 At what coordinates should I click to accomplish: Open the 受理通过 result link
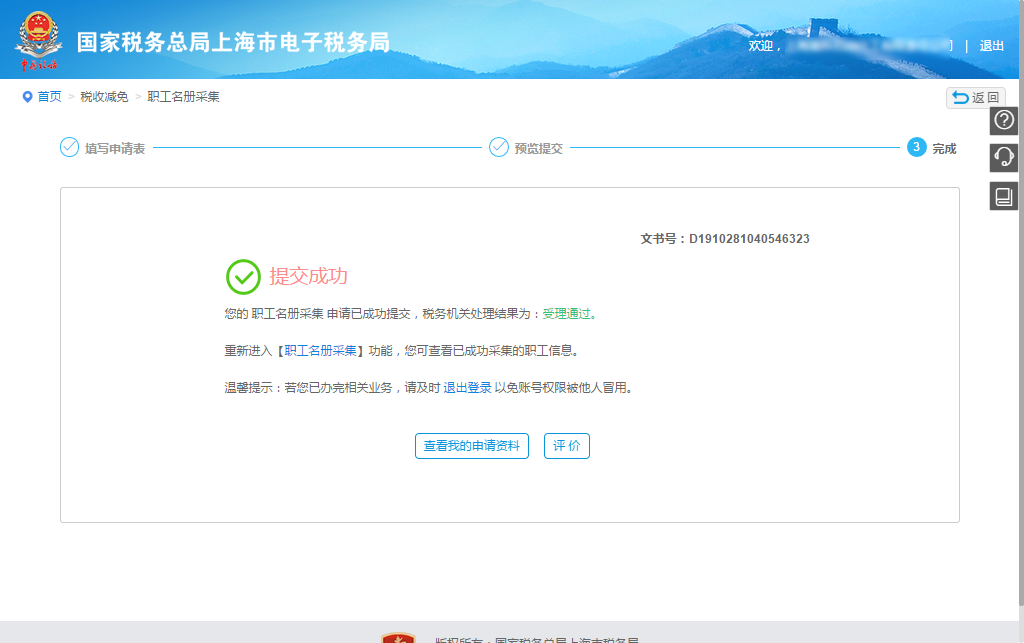pos(567,312)
